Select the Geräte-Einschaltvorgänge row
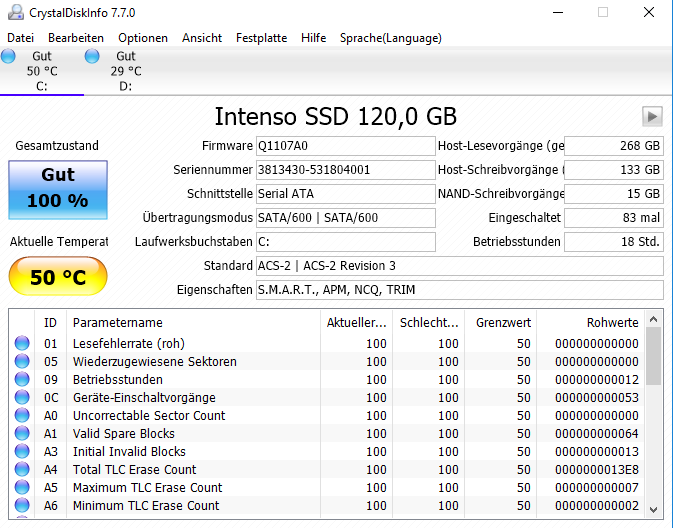Image resolution: width=673 pixels, height=528 pixels. point(326,398)
